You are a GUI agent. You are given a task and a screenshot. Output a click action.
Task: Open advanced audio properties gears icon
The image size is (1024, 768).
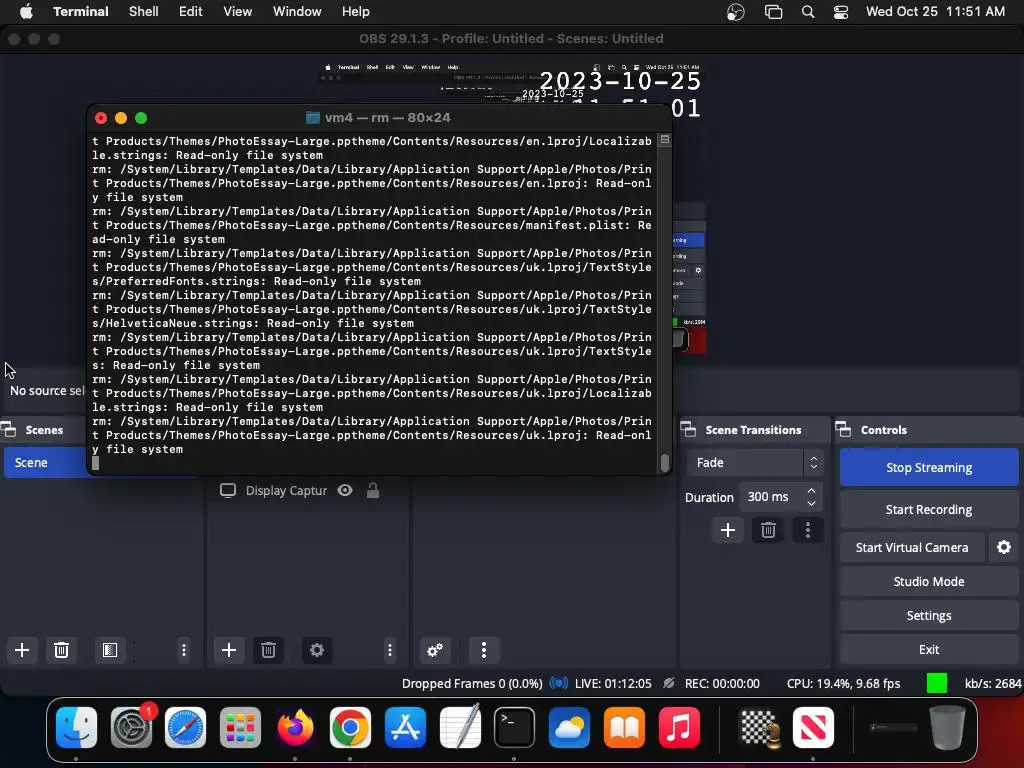435,650
